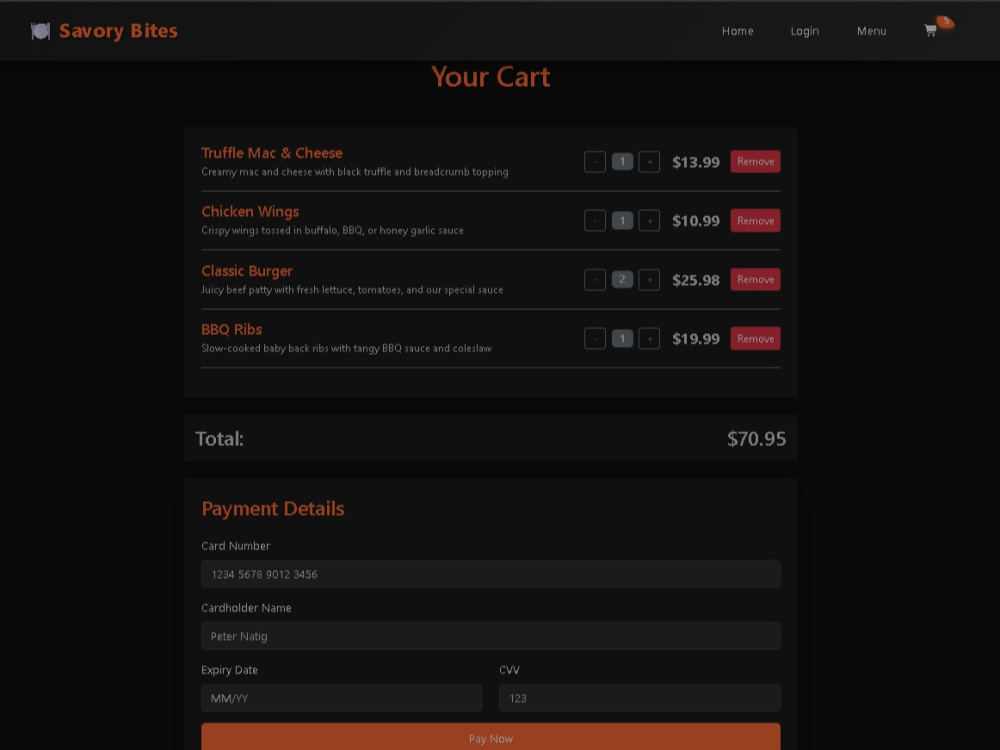Click the Card Number label
Viewport: 1000px width, 750px height.
[x=235, y=546]
